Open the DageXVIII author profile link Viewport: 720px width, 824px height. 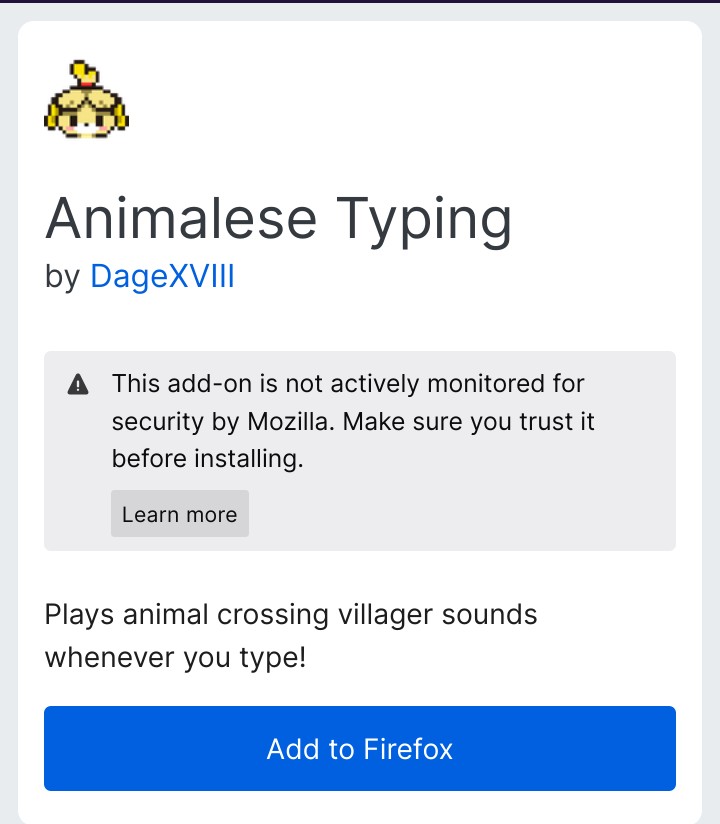tap(162, 276)
